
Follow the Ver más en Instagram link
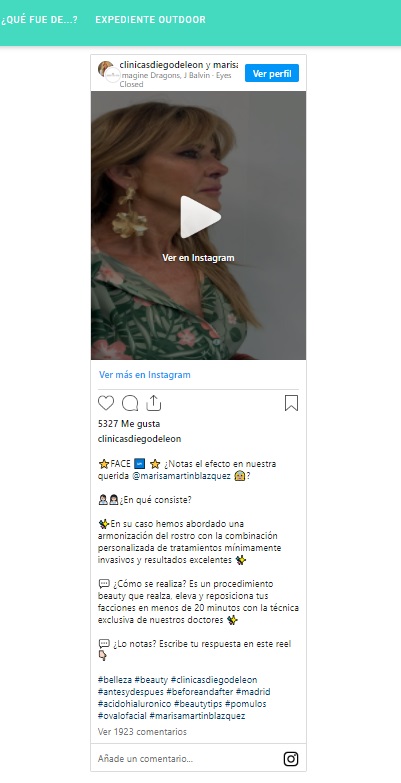(145, 375)
